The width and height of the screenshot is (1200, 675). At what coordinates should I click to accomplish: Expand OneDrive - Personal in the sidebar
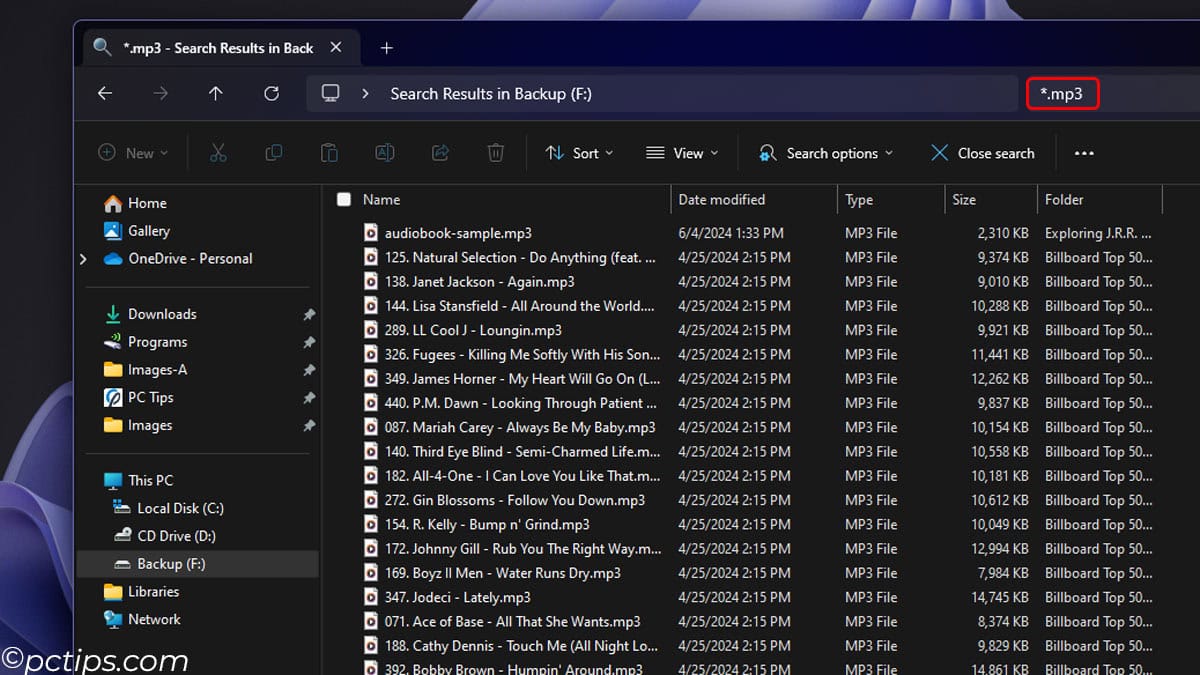click(x=83, y=258)
